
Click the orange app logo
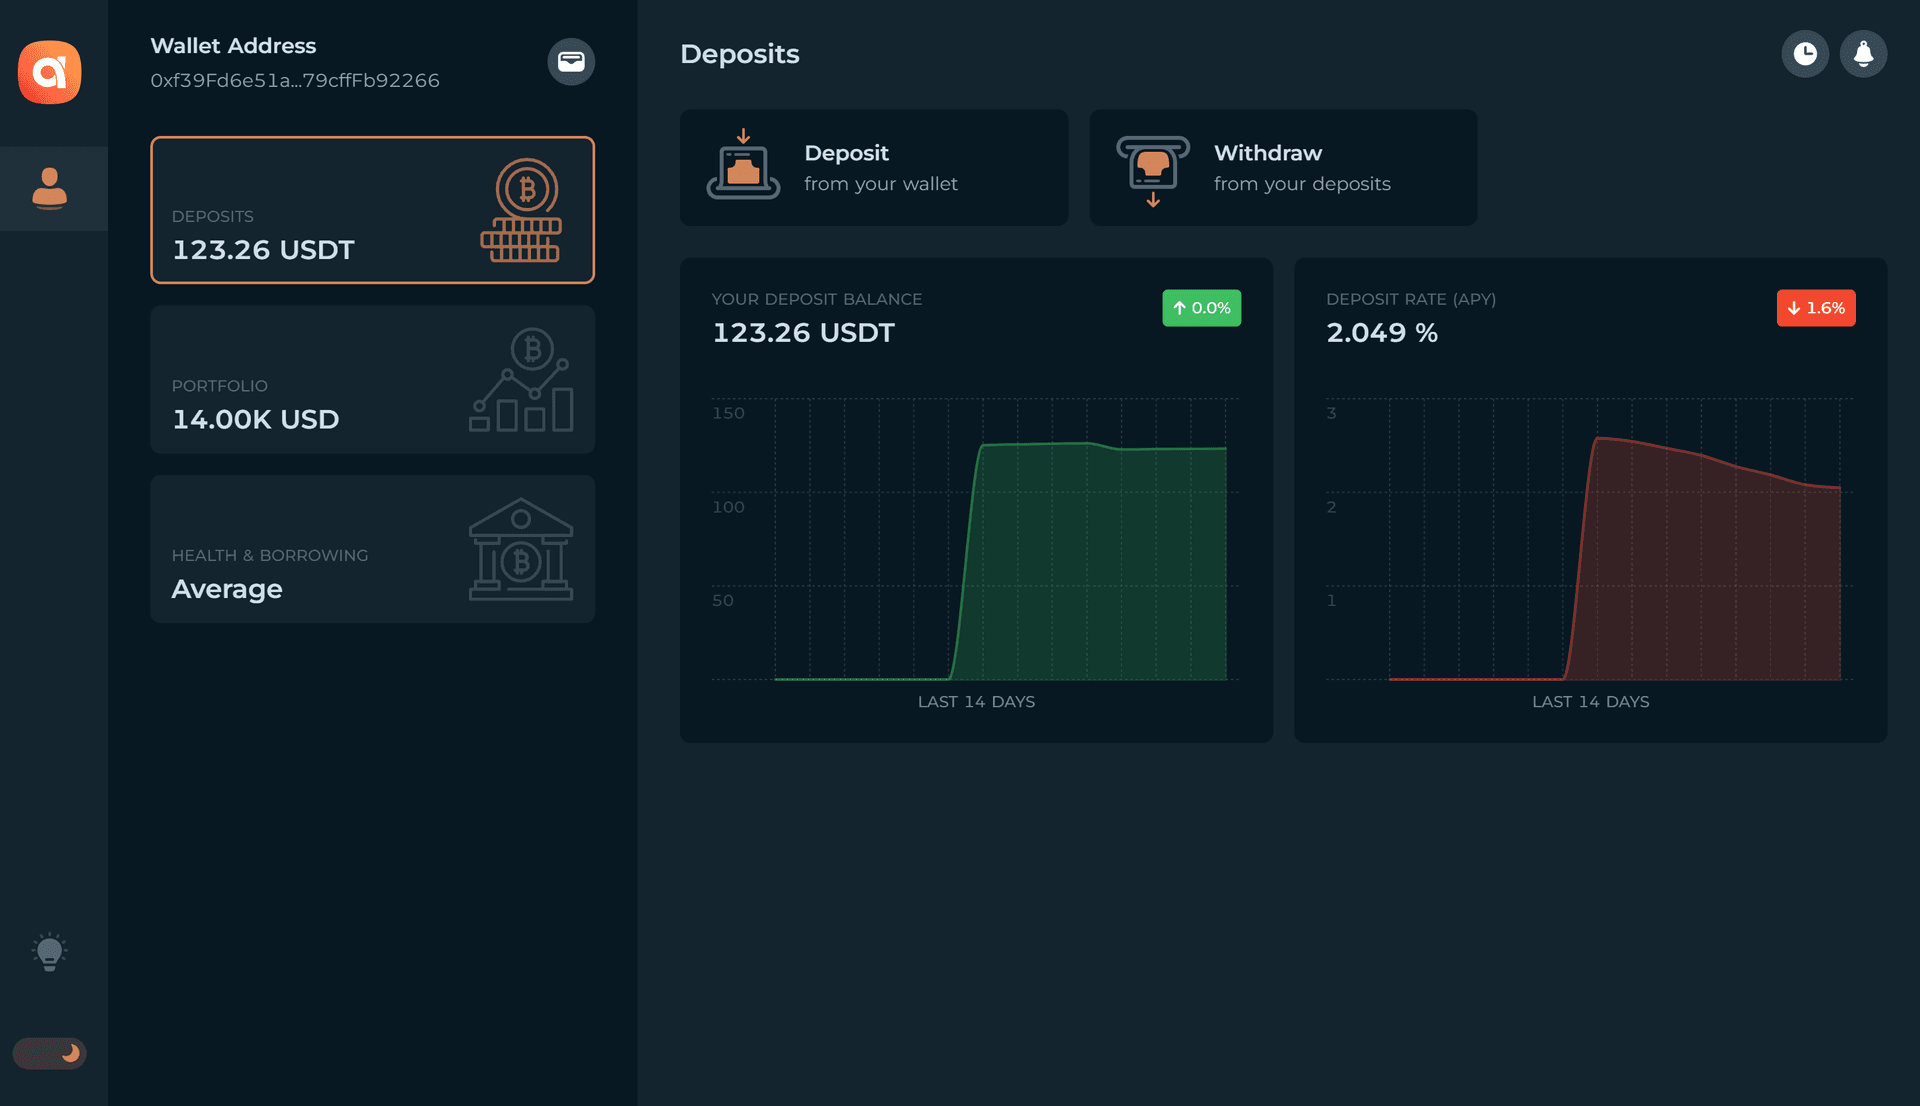(x=49, y=72)
